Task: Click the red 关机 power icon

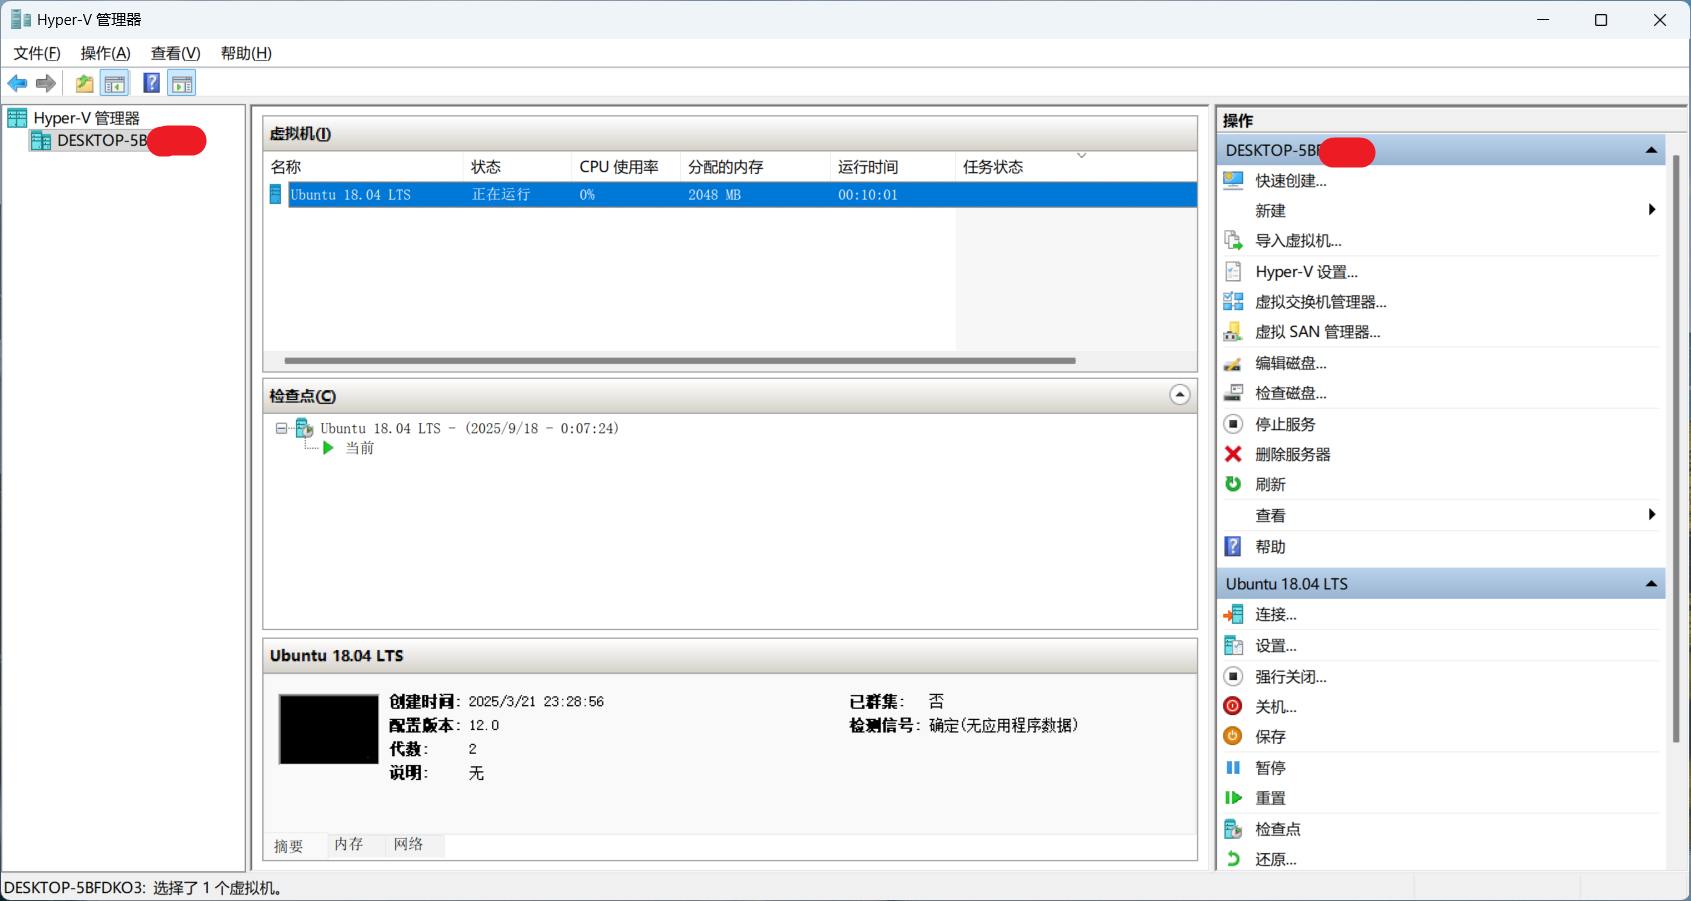Action: (x=1233, y=706)
